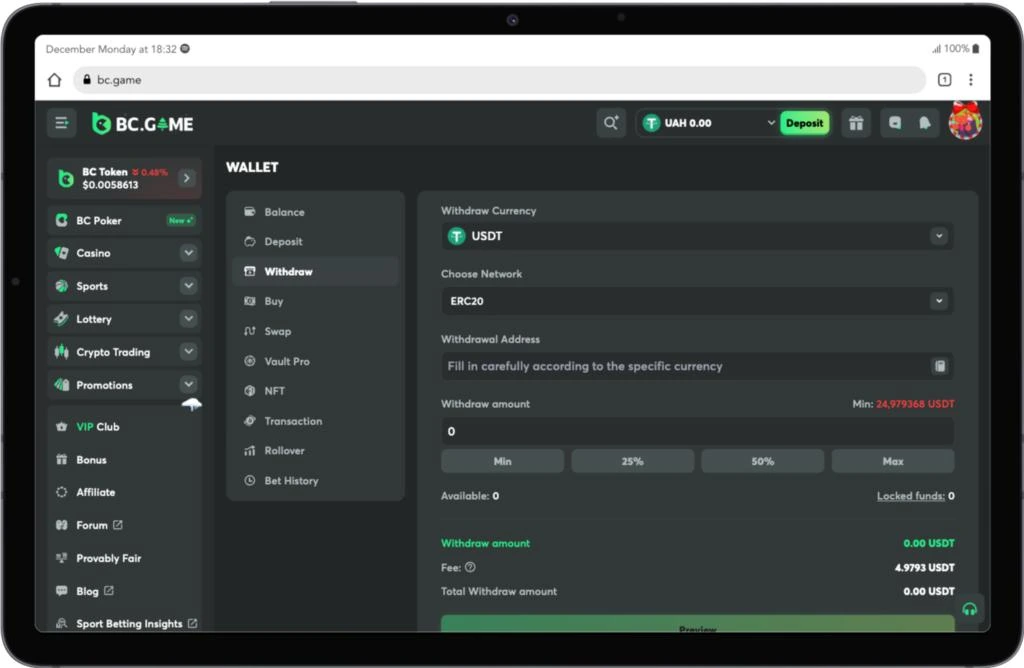Click the BC Token price card

coord(124,178)
